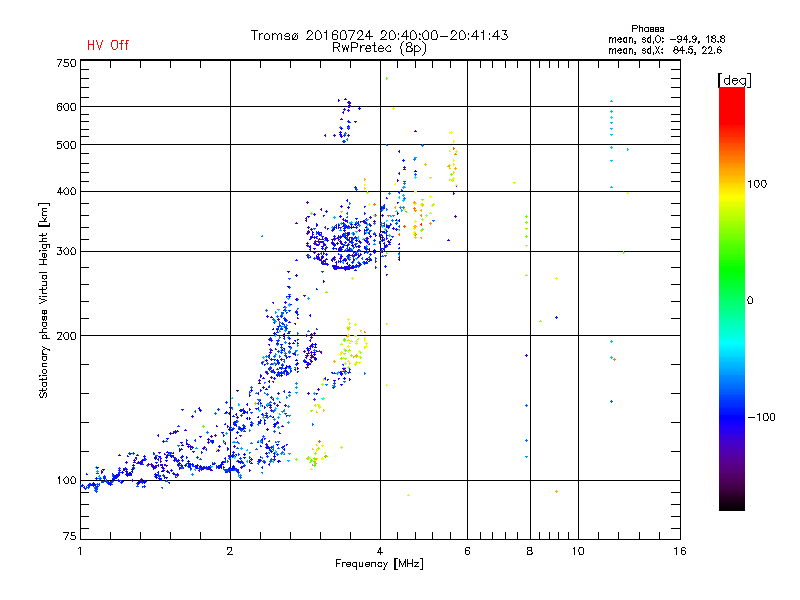Click the rainbow phase colorbar
The height and width of the screenshot is (600, 800).
[732, 298]
